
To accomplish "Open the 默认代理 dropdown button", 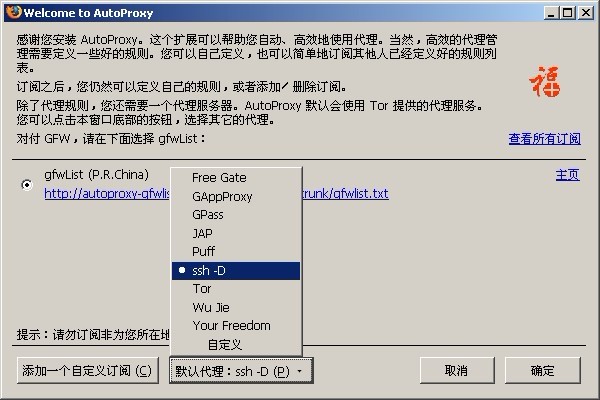I will [241, 371].
